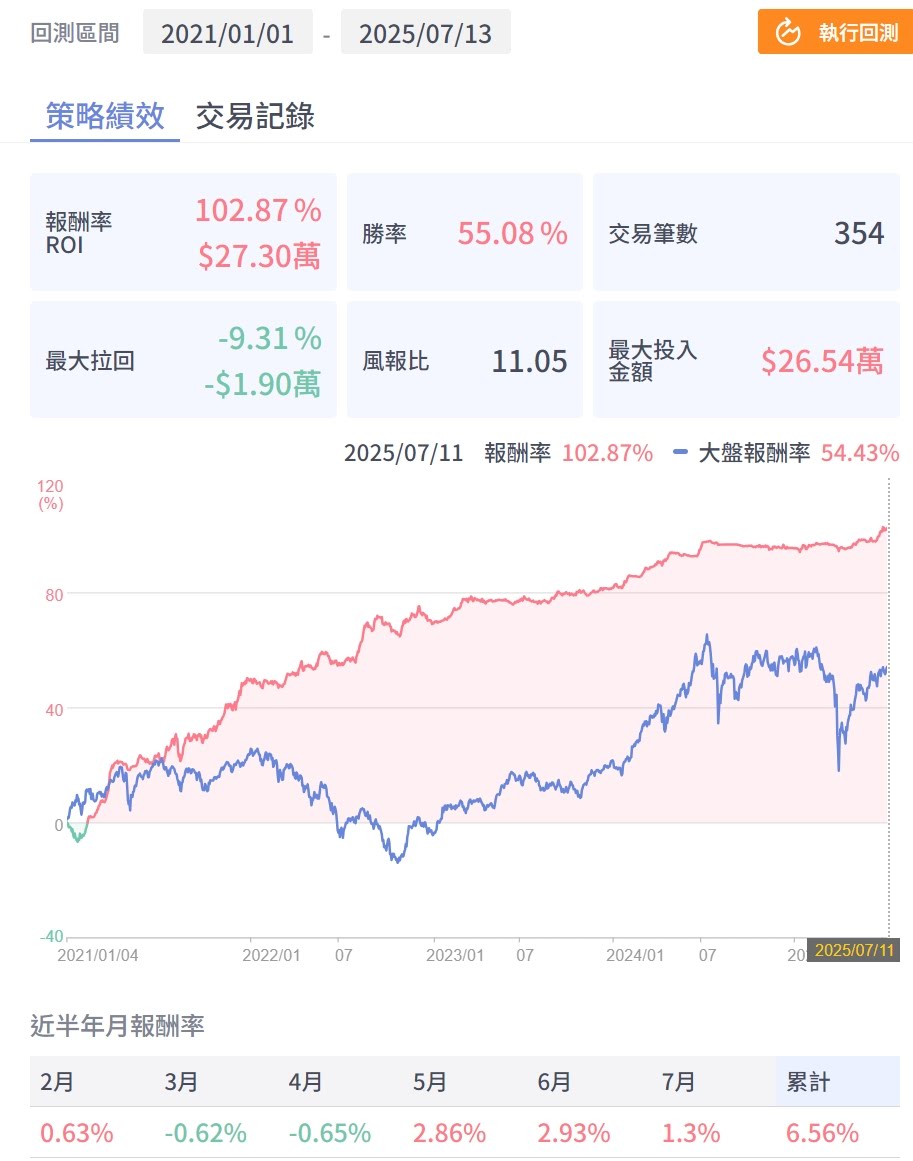The height and width of the screenshot is (1161, 913).
Task: Click the 3月 return value -0.62%
Action: tap(205, 1133)
